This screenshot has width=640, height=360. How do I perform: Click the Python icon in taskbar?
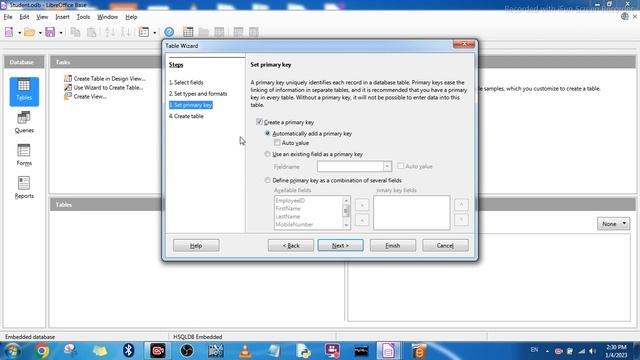point(303,351)
